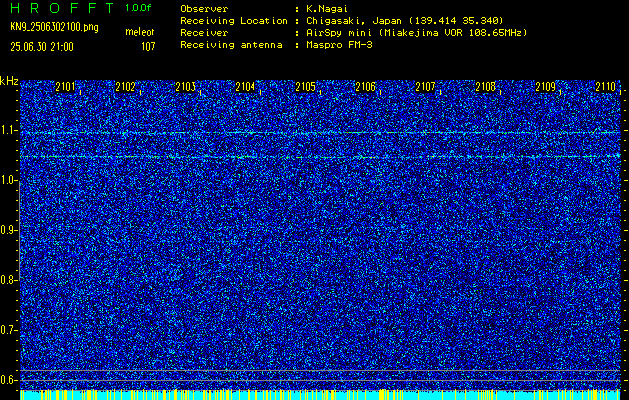Click the Receiving Location label
629x400 pixels.
pos(234,21)
